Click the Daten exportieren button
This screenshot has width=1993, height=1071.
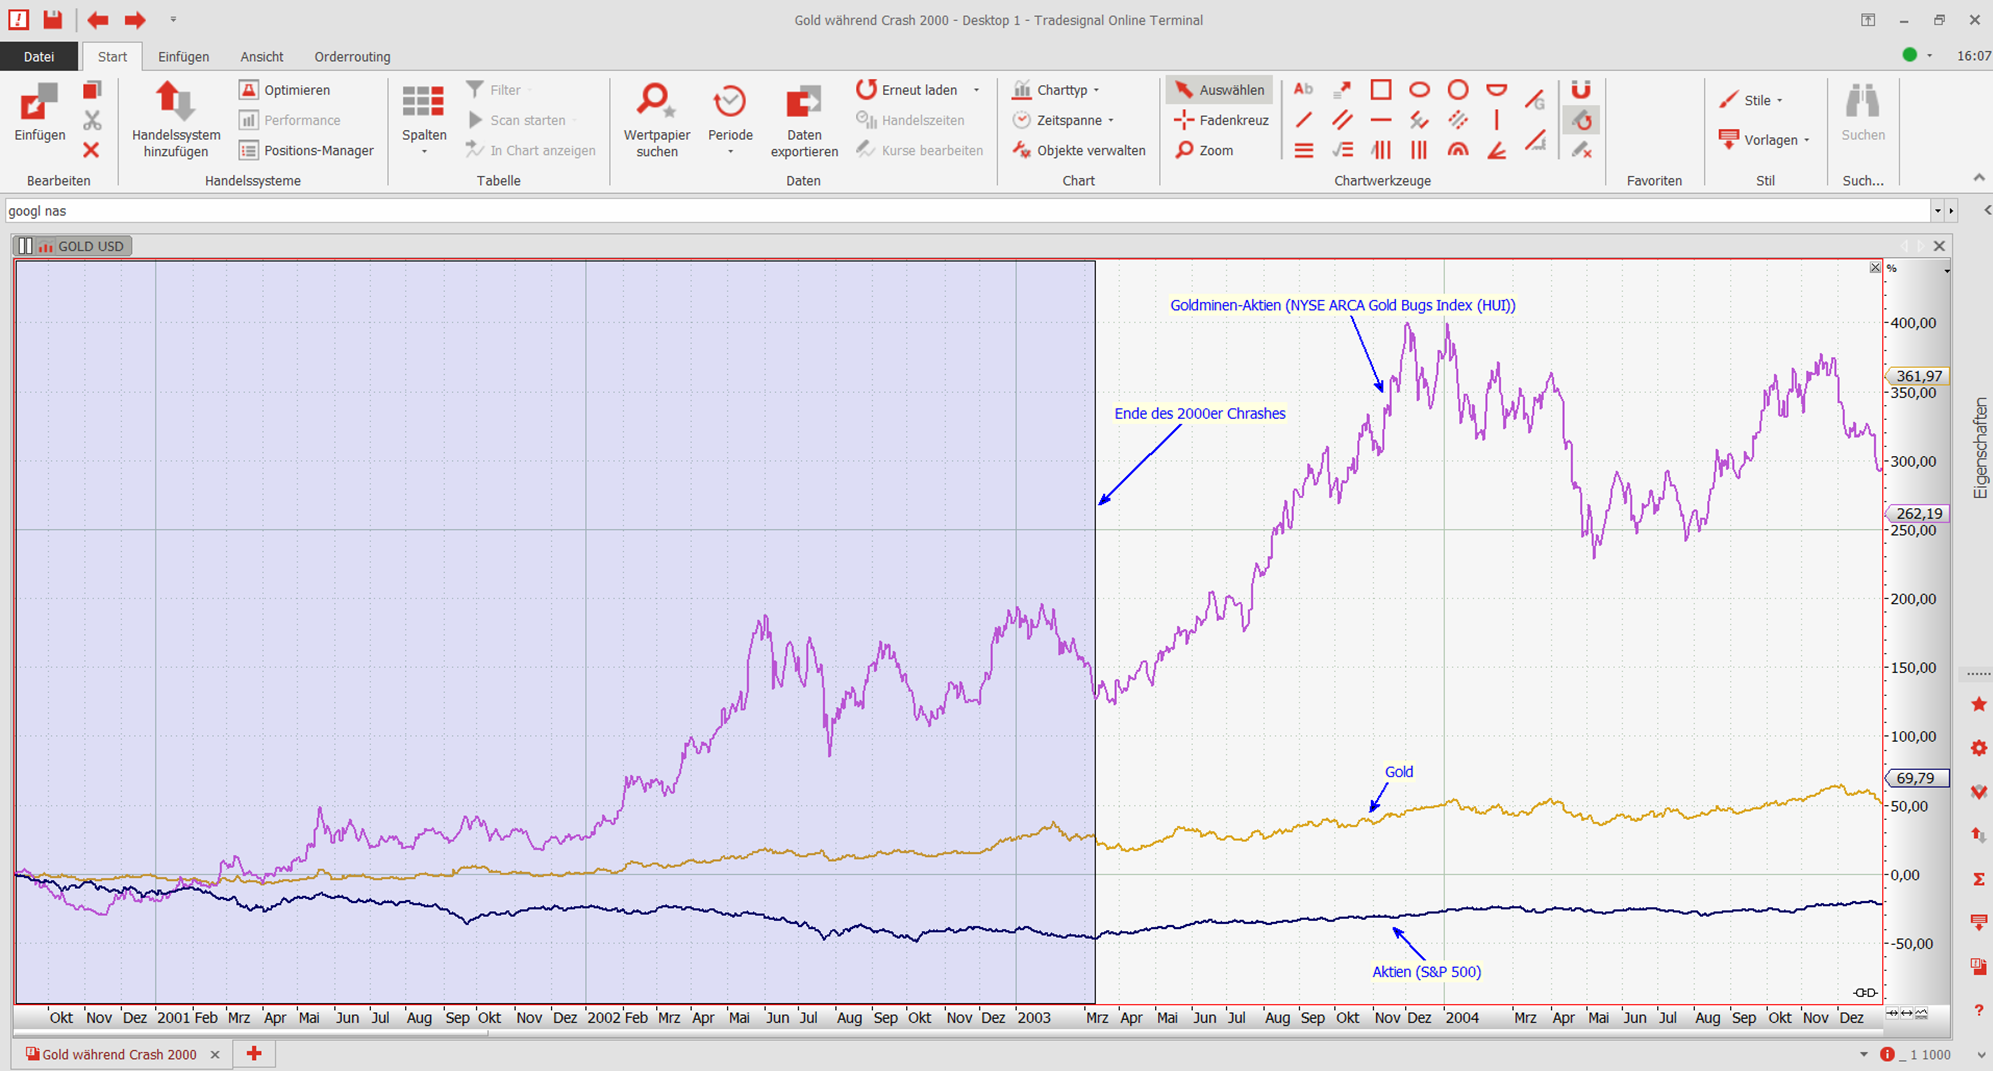(803, 120)
